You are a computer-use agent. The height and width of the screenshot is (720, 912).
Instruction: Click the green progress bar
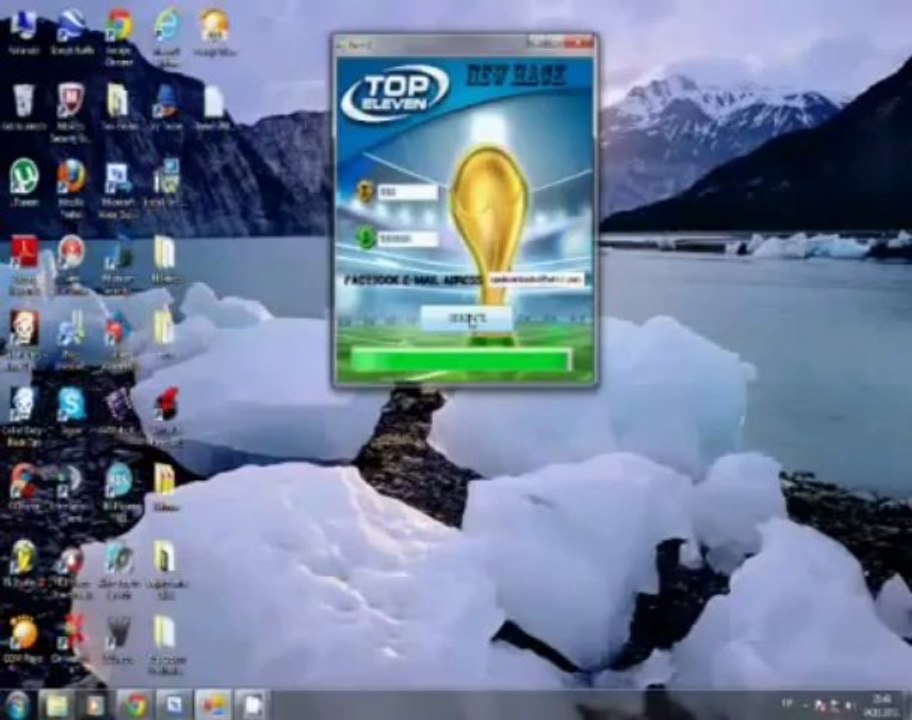click(461, 361)
